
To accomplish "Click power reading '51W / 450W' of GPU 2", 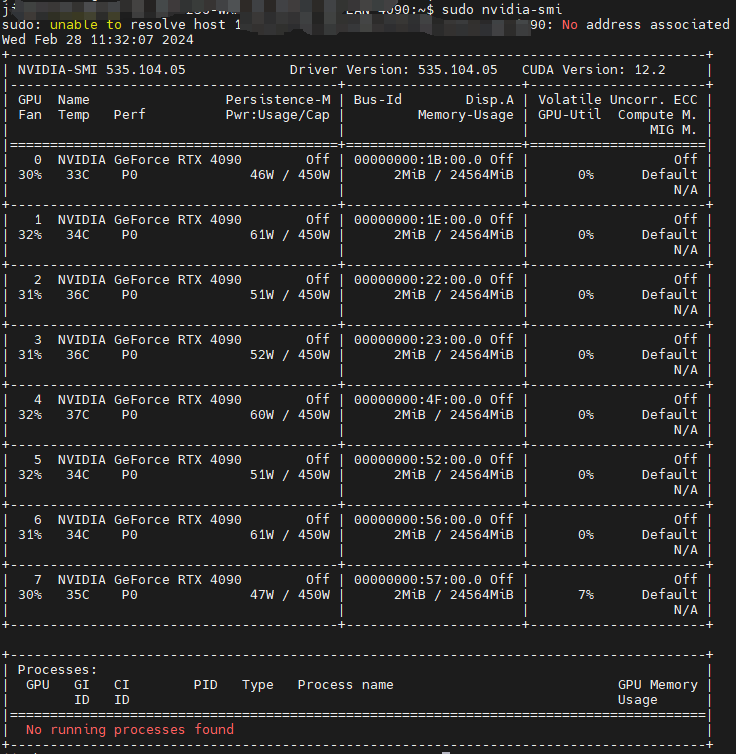I will 290,295.
